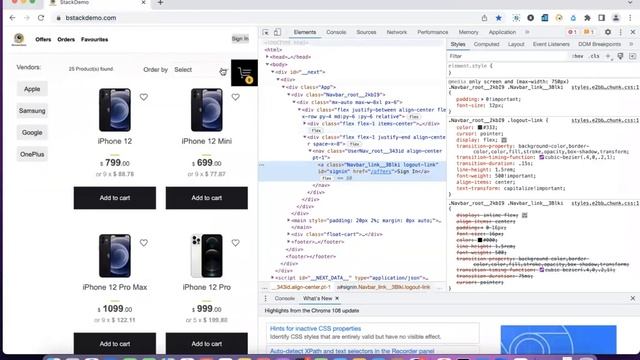The image size is (640, 360).
Task: Activate DevTools inspect element picker
Action: pyautogui.click(x=266, y=32)
